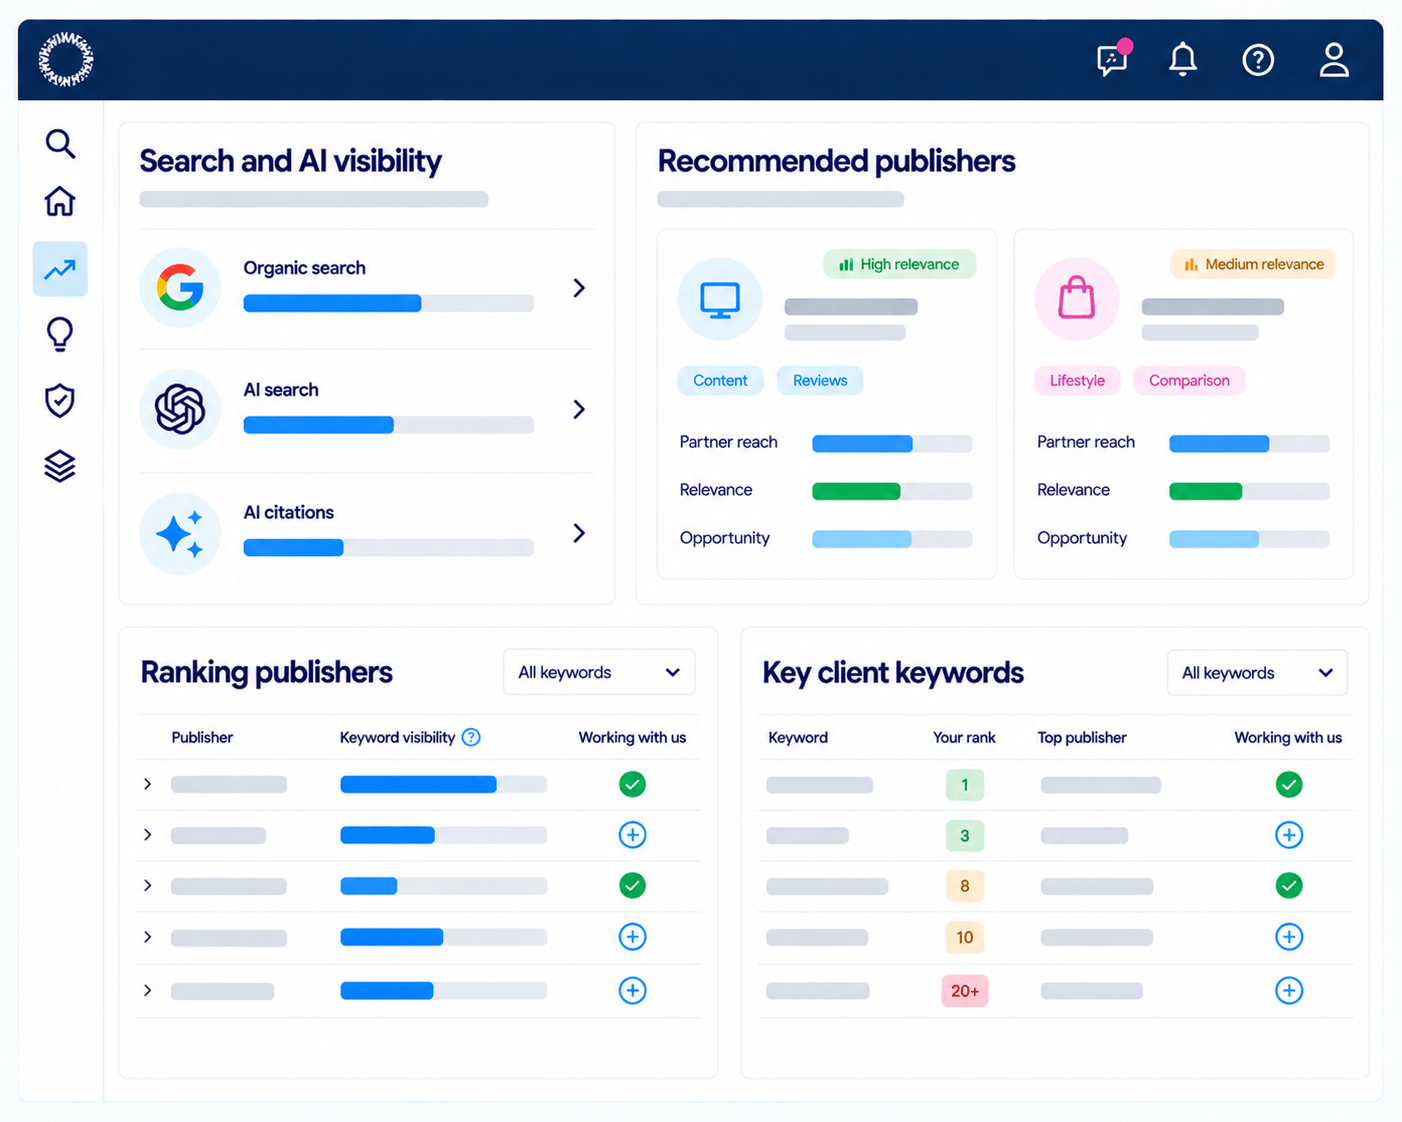This screenshot has height=1122, width=1402.
Task: Expand fourth publisher row in Ranking publishers
Action: pos(148,937)
